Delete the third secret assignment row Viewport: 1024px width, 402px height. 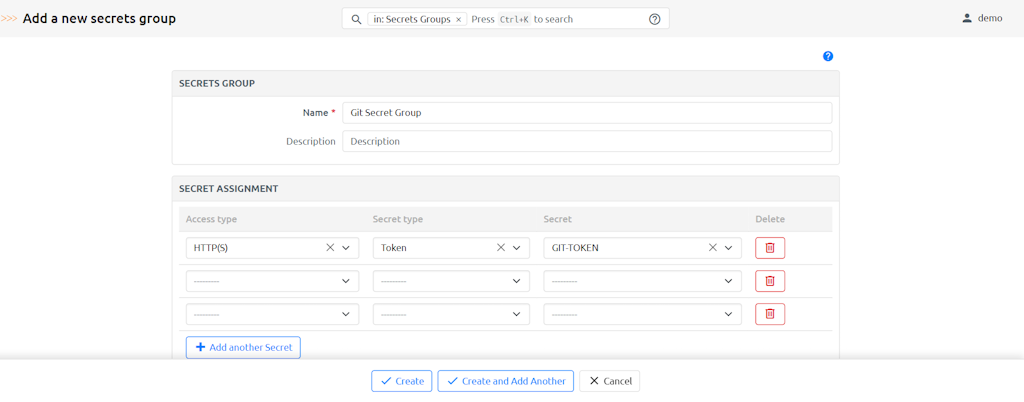[x=769, y=314]
